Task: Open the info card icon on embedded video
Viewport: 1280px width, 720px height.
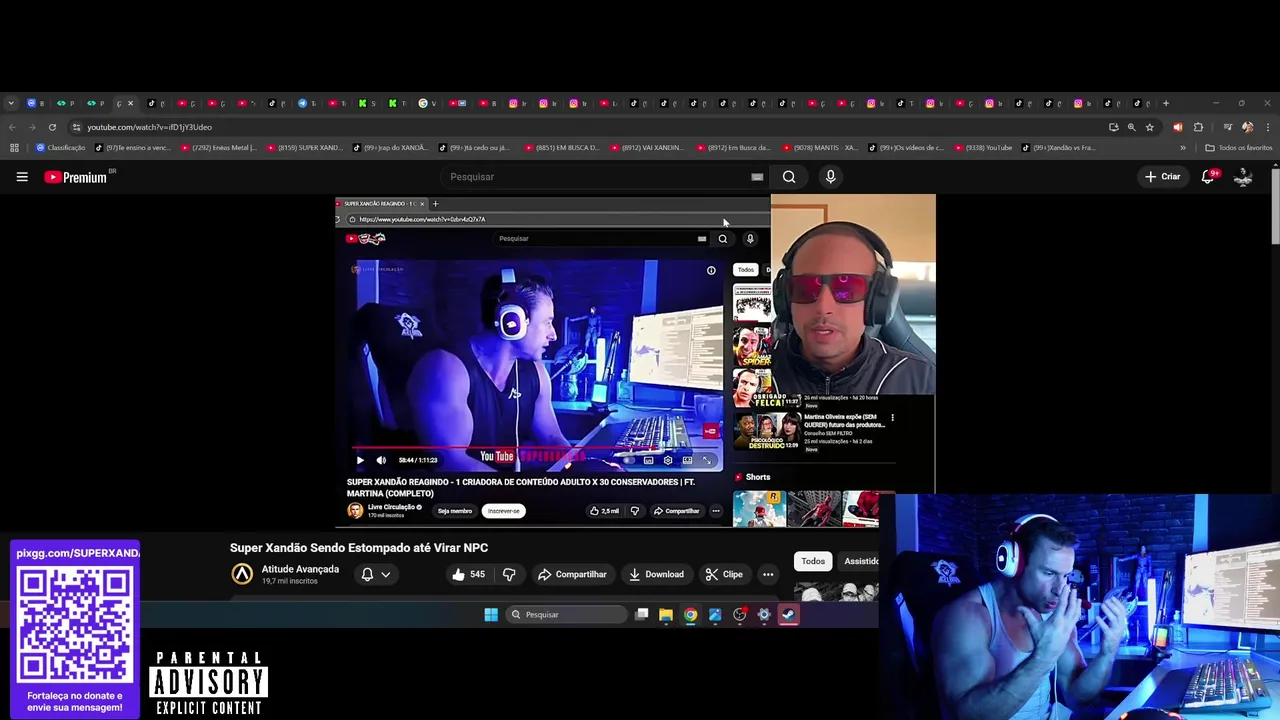Action: point(711,270)
